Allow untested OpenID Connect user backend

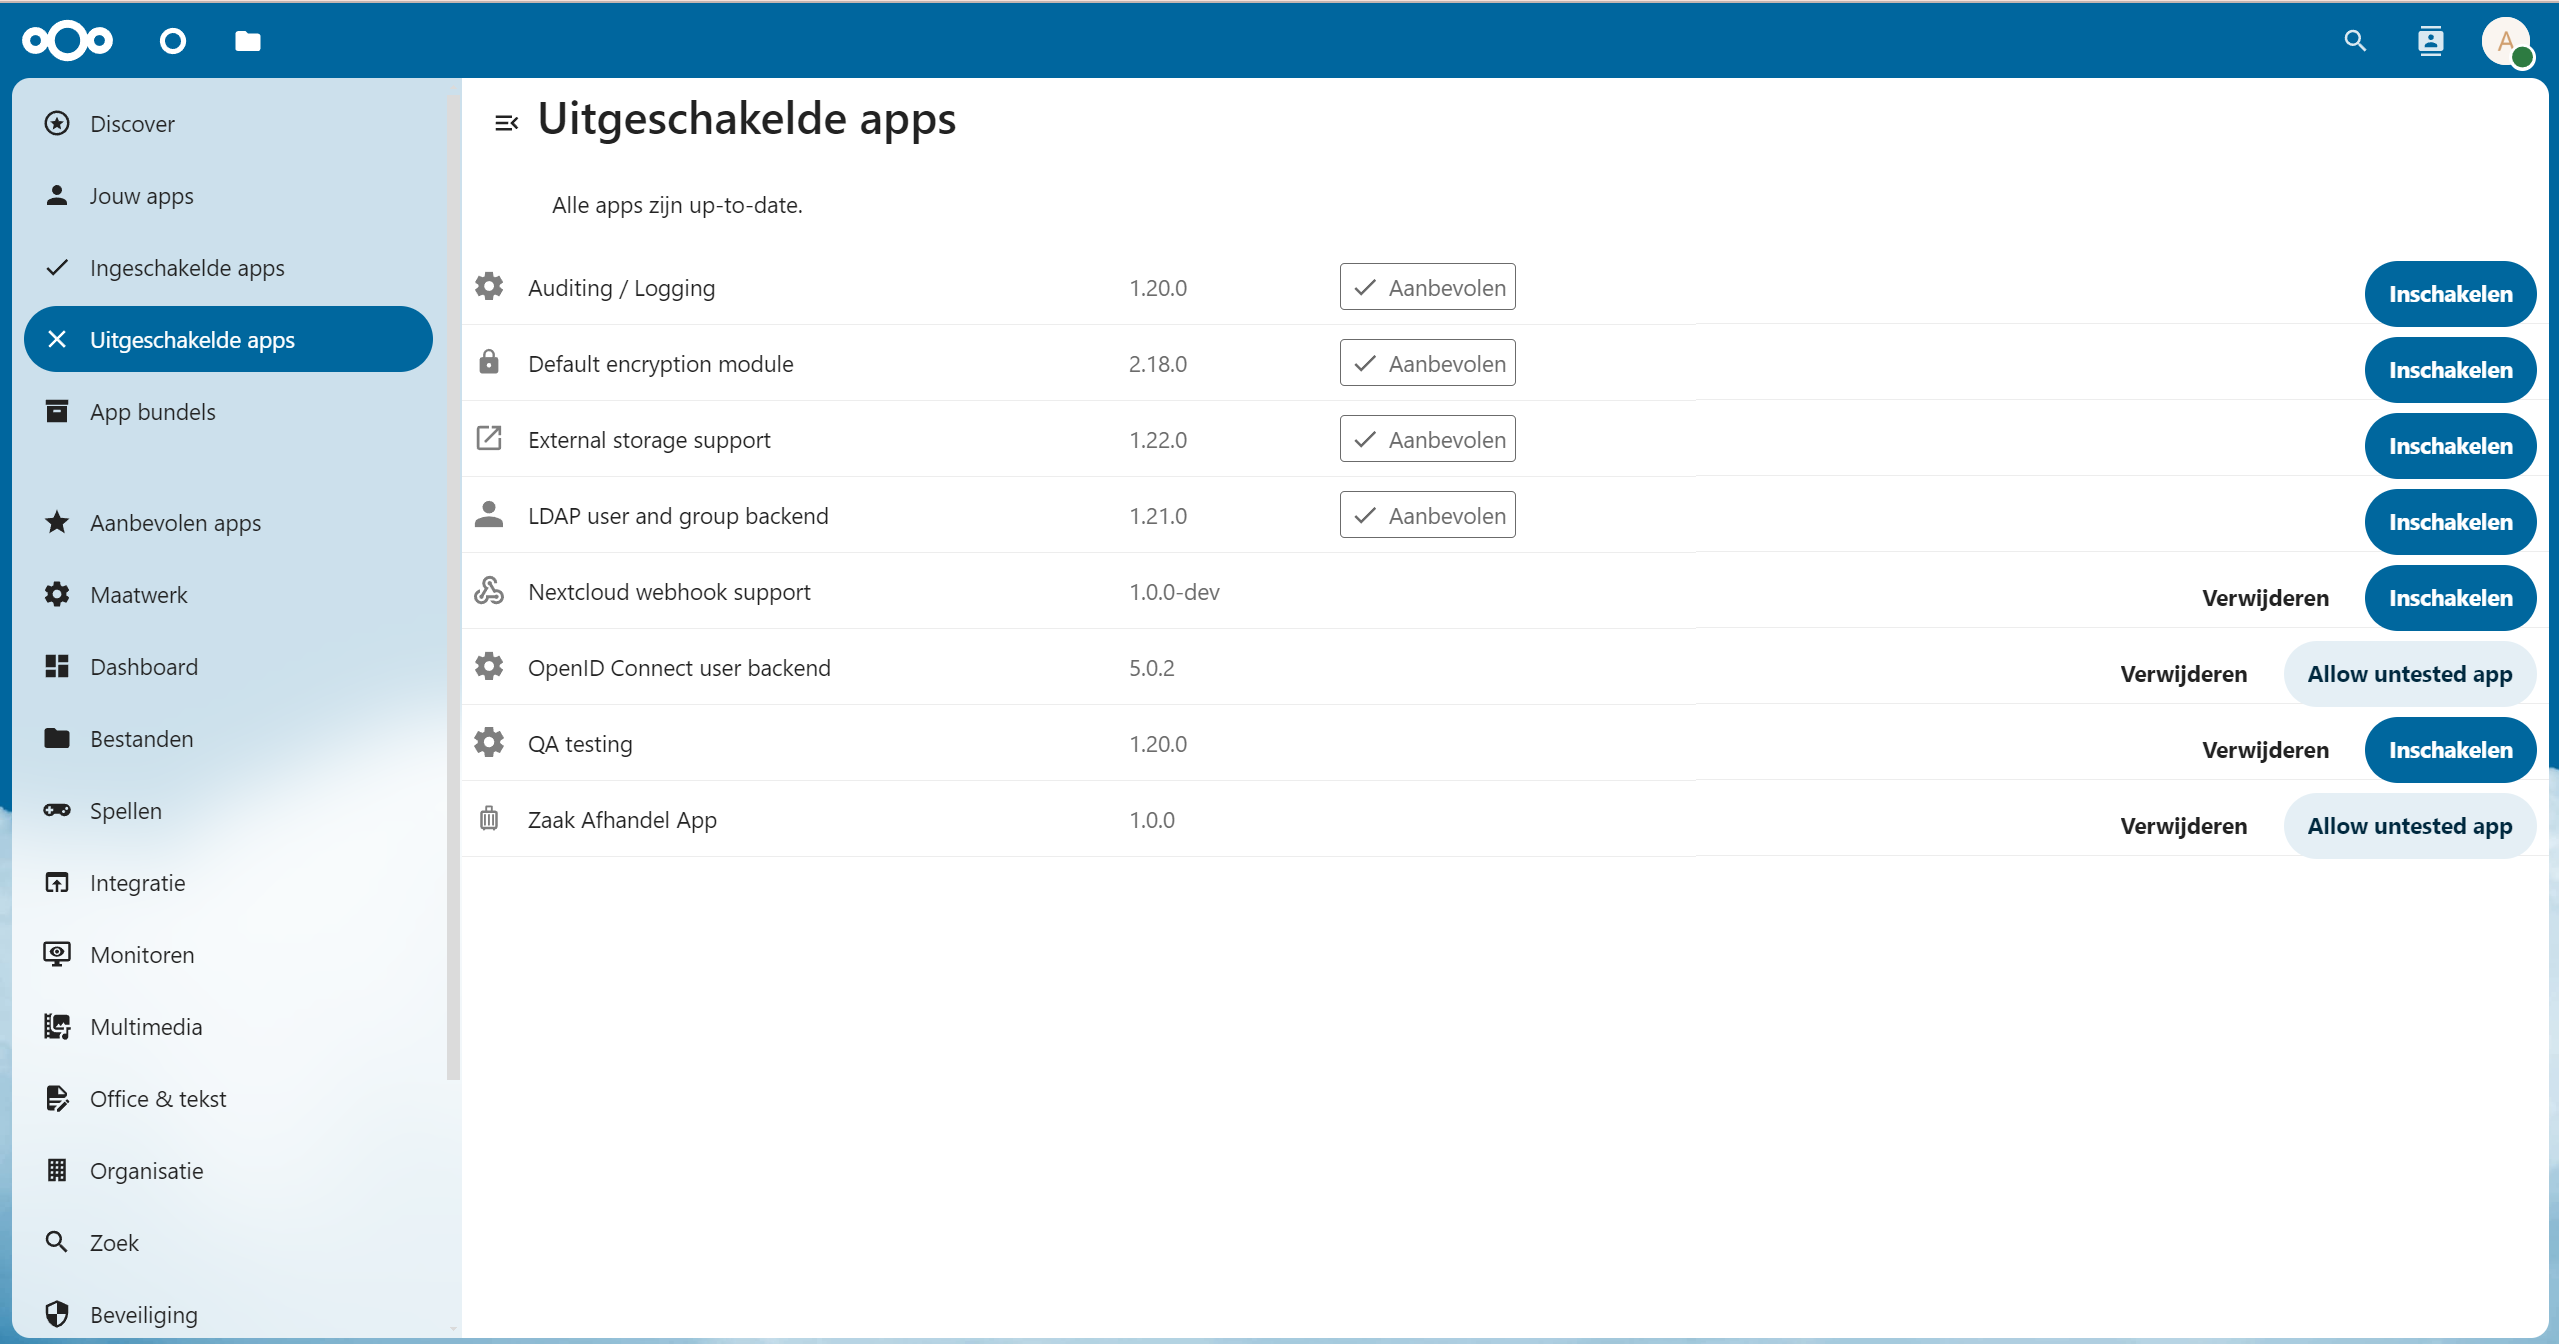click(x=2409, y=674)
